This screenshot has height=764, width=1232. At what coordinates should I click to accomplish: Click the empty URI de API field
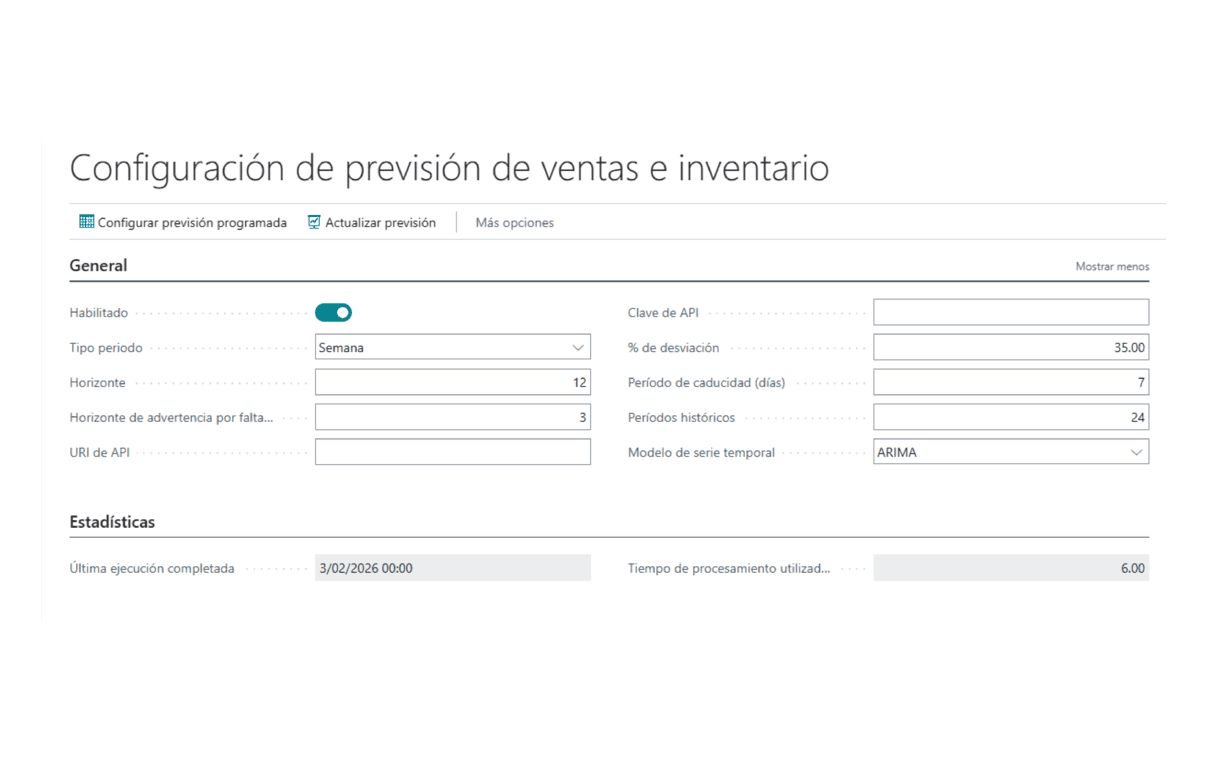coord(452,452)
